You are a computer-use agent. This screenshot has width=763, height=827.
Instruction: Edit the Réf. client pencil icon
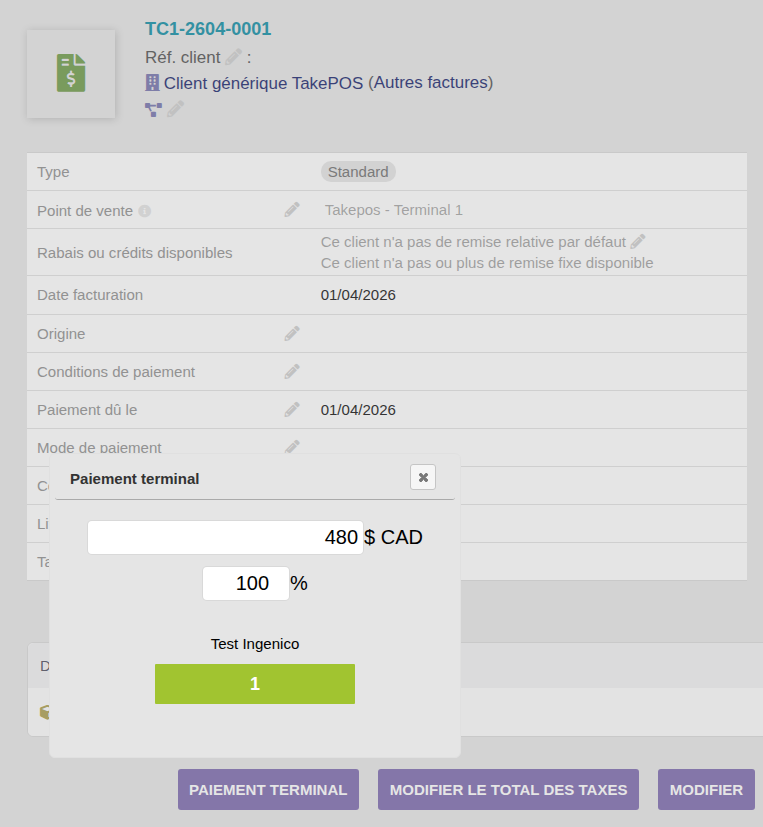(x=234, y=57)
